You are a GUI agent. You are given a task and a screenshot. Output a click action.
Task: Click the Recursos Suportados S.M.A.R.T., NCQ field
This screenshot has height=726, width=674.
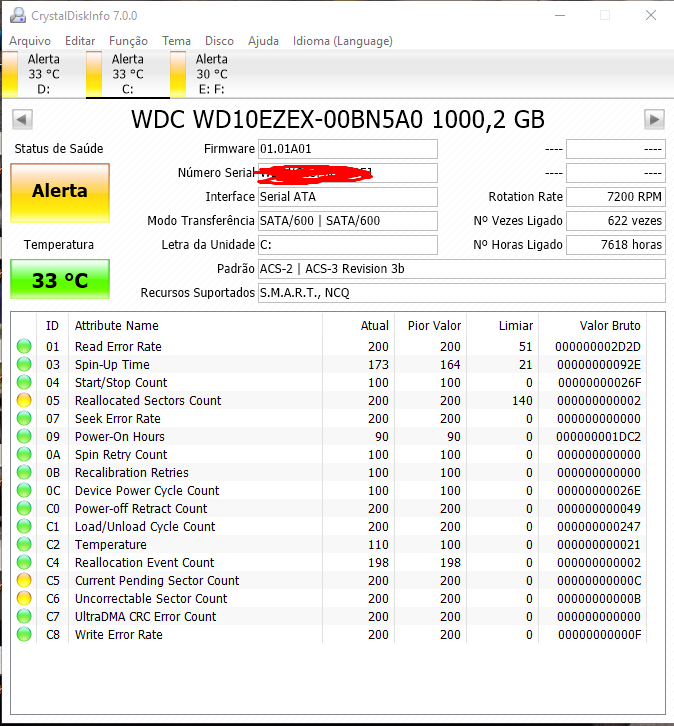462,293
